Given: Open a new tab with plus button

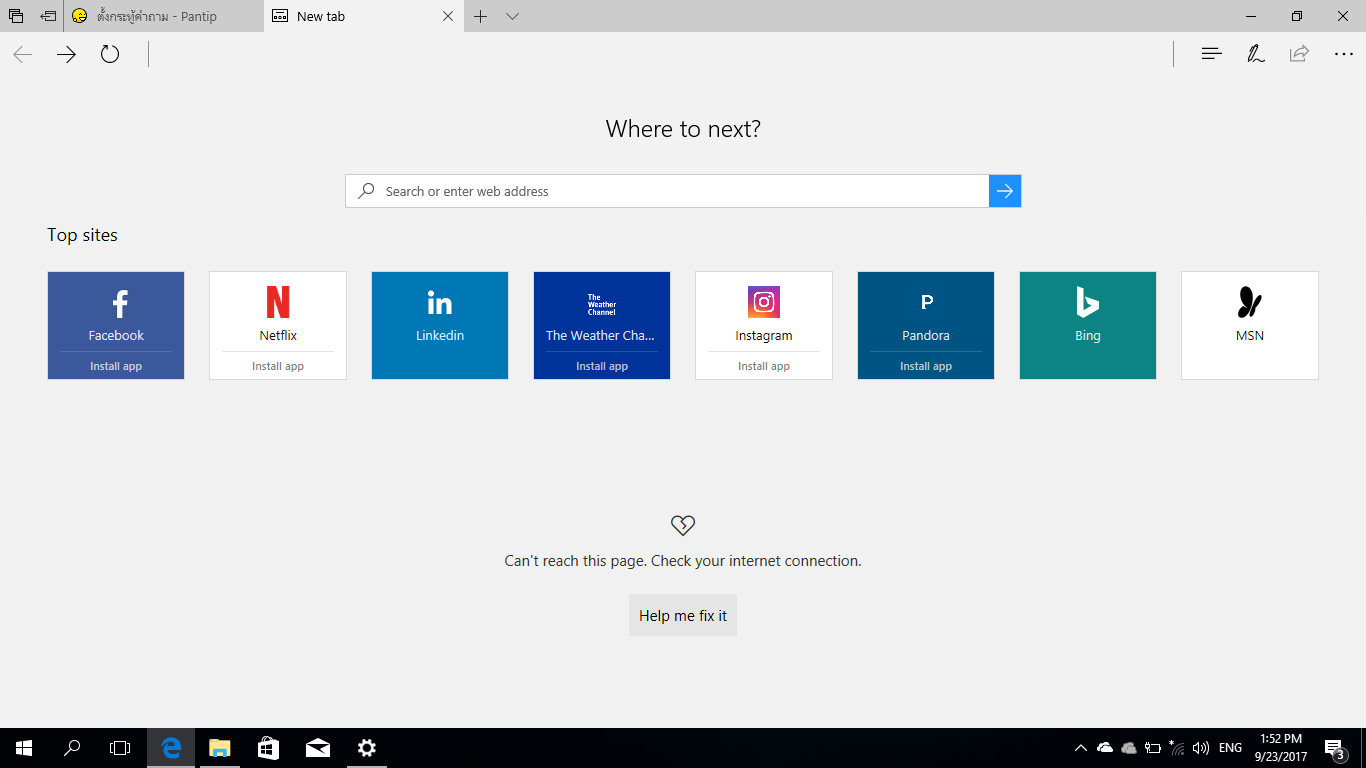Looking at the screenshot, I should coord(481,16).
